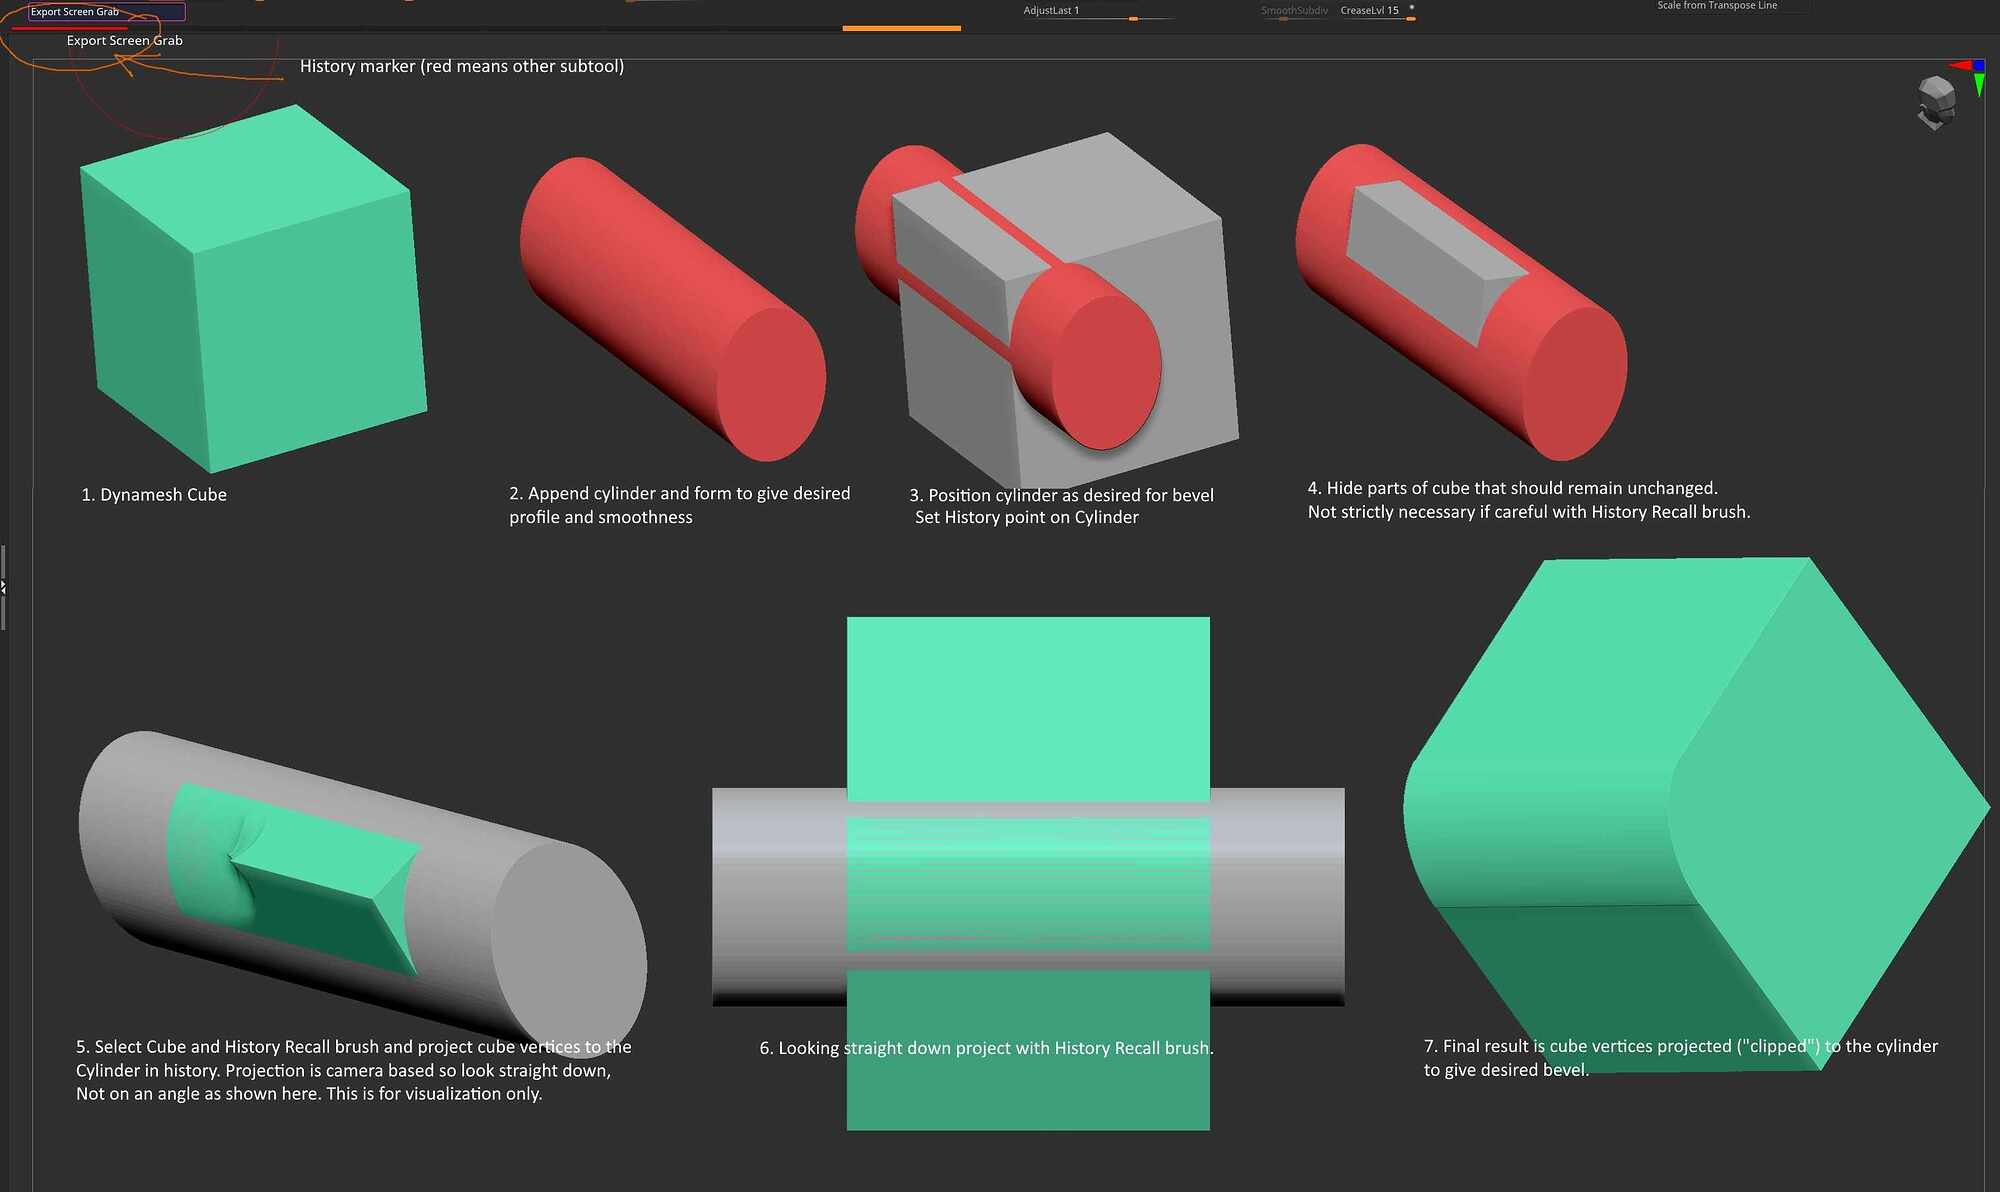Click the red axis arrow in the orientation gizmo
Viewport: 2000px width, 1192px height.
(x=1960, y=65)
